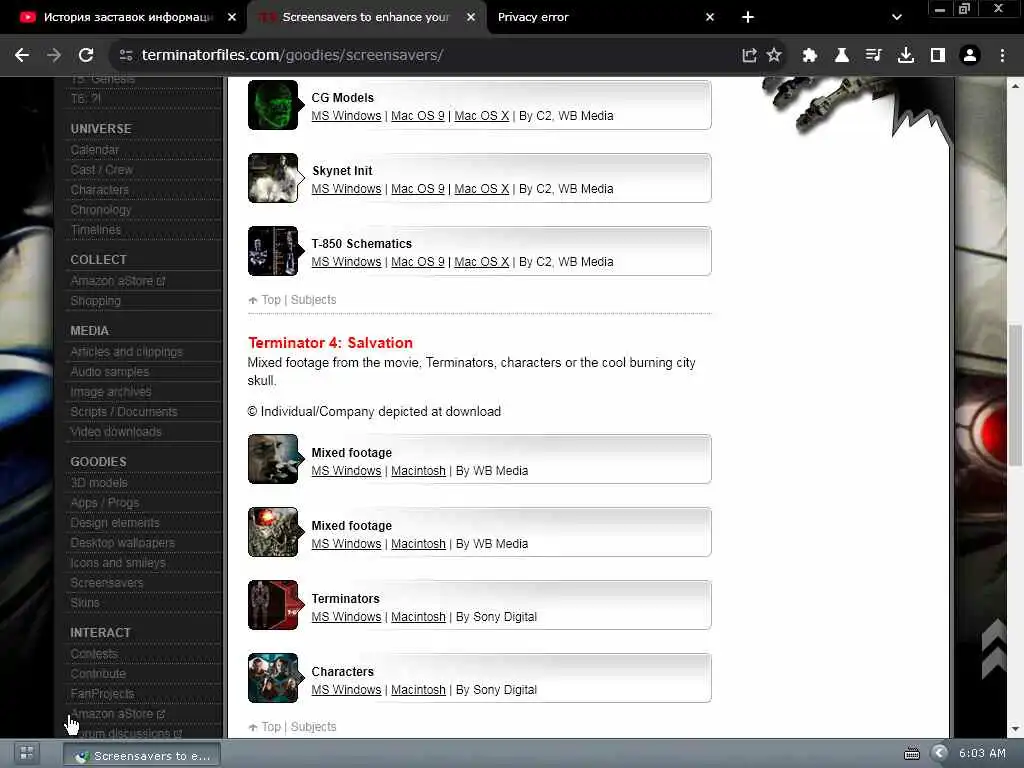The image size is (1024, 768).
Task: Bookmark this page with star icon
Action: click(774, 56)
